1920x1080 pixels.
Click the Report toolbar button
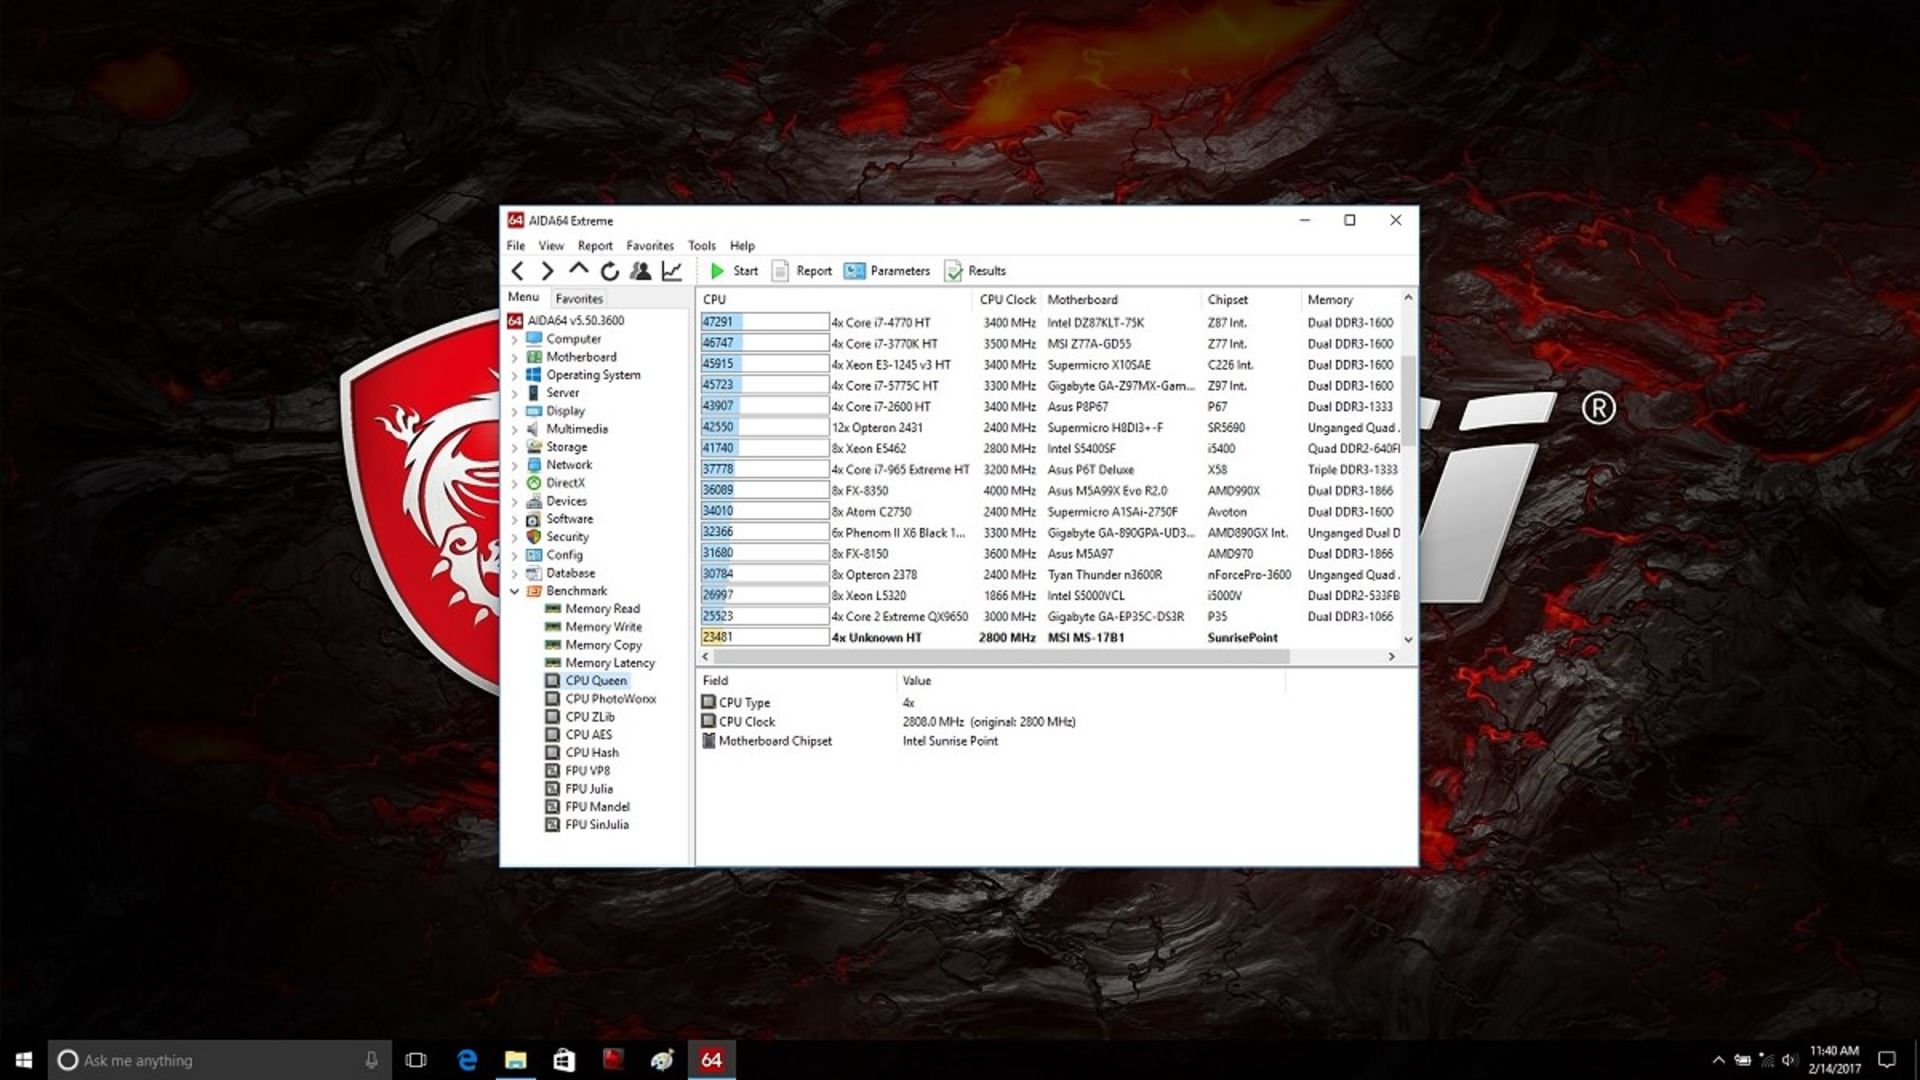point(802,271)
